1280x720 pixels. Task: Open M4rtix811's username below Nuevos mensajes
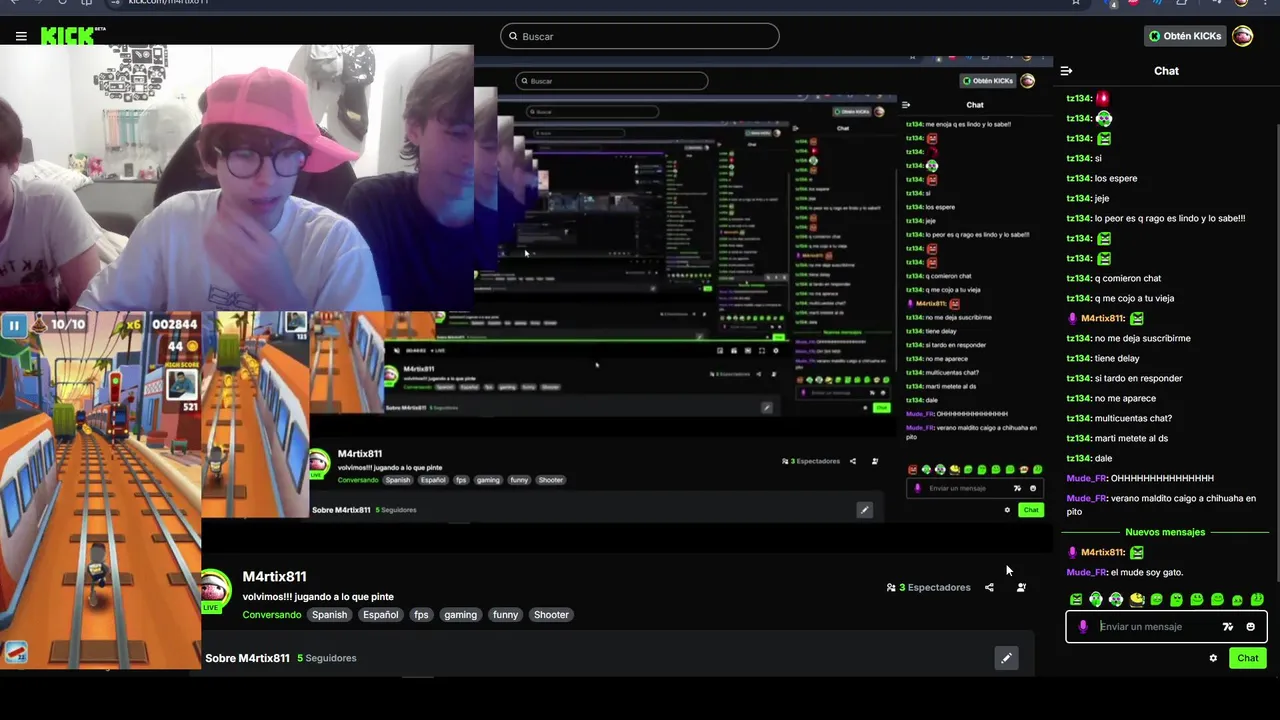(x=1103, y=553)
